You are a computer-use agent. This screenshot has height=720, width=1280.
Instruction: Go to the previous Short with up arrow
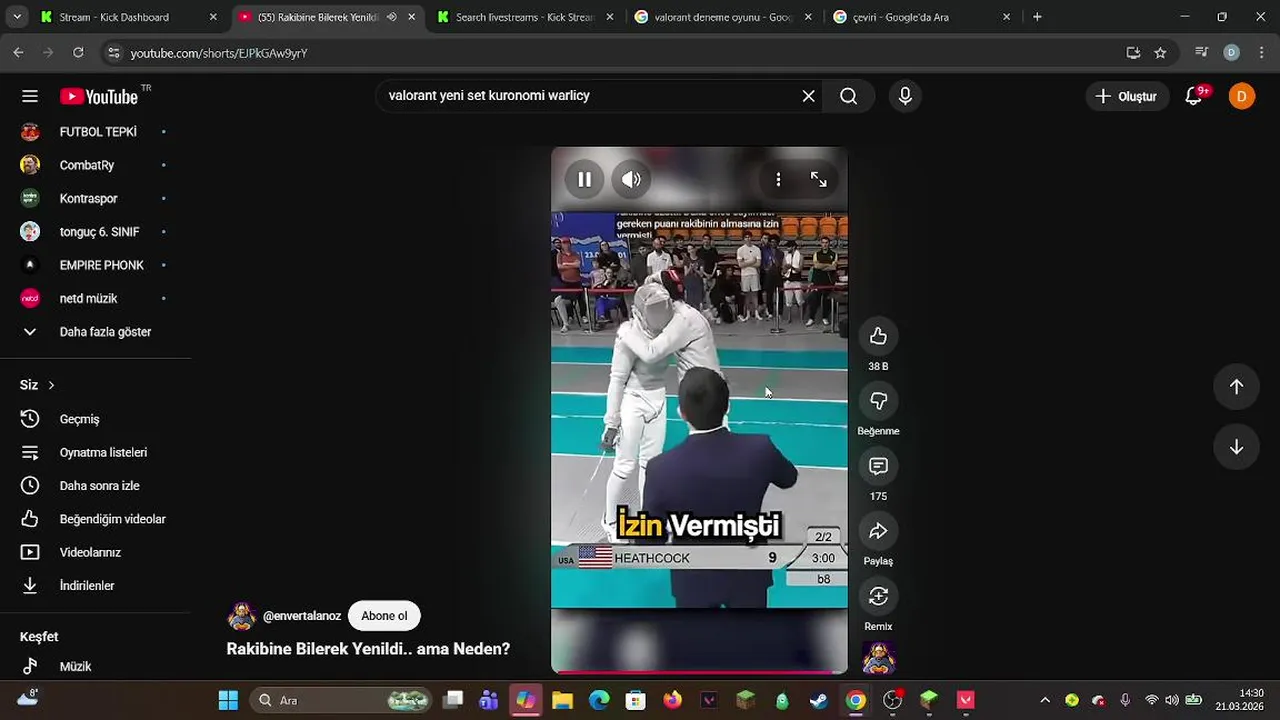tap(1236, 387)
